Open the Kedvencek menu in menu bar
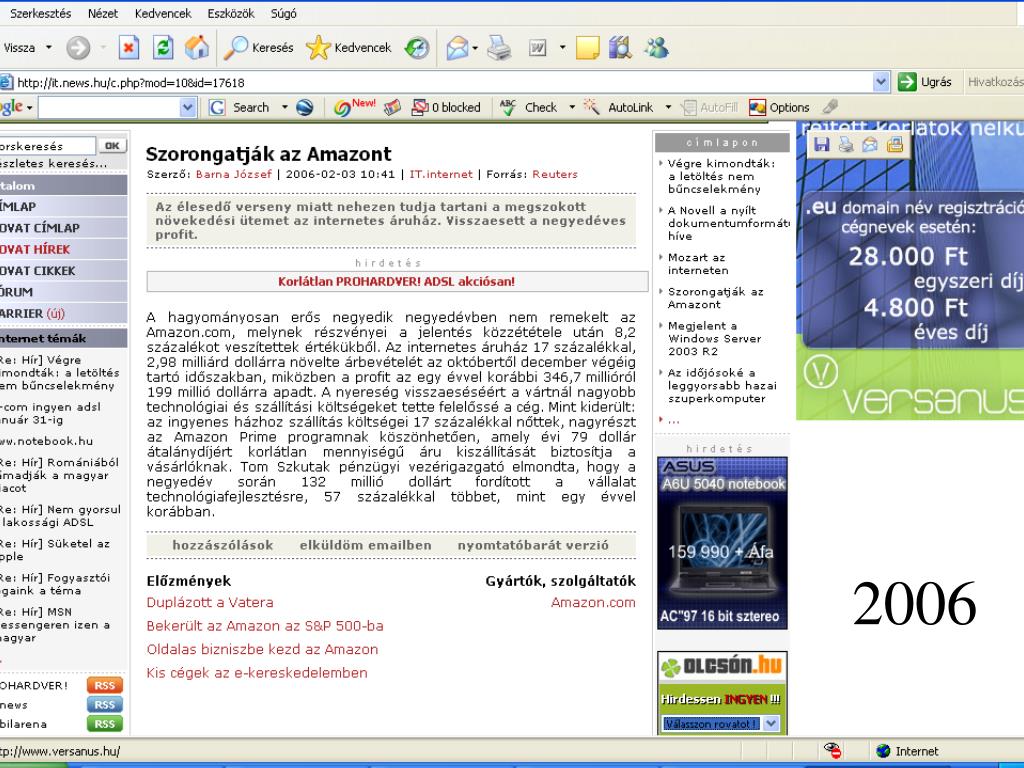The image size is (1024, 768). (x=163, y=13)
